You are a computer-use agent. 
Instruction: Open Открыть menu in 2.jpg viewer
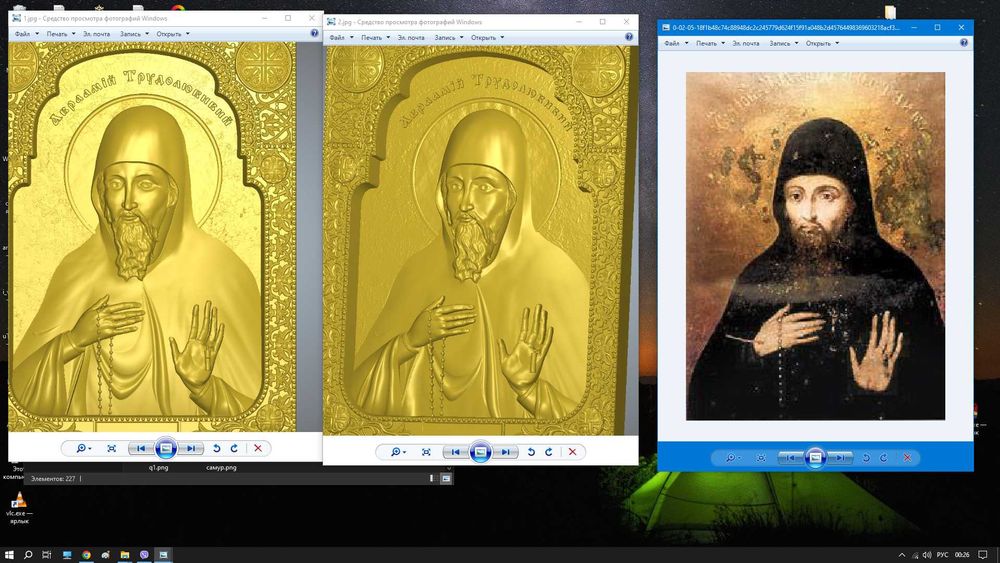pyautogui.click(x=487, y=38)
